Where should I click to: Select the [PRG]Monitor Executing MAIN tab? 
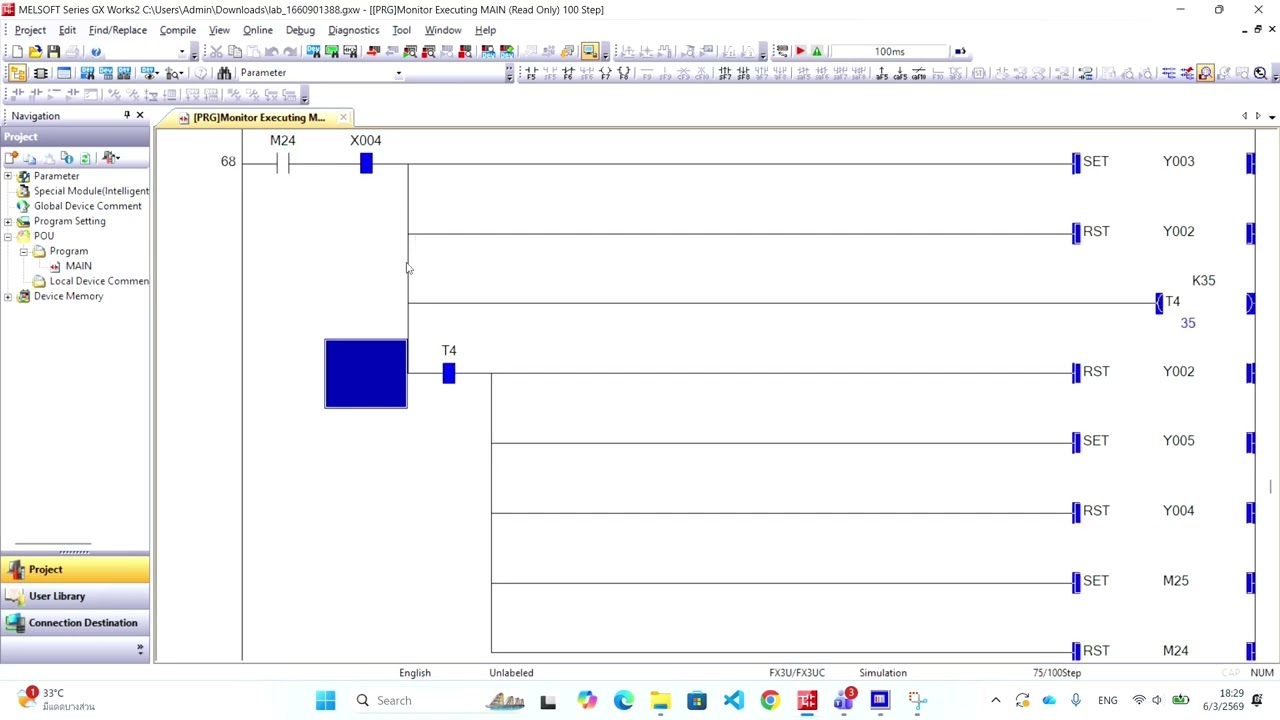pos(258,118)
